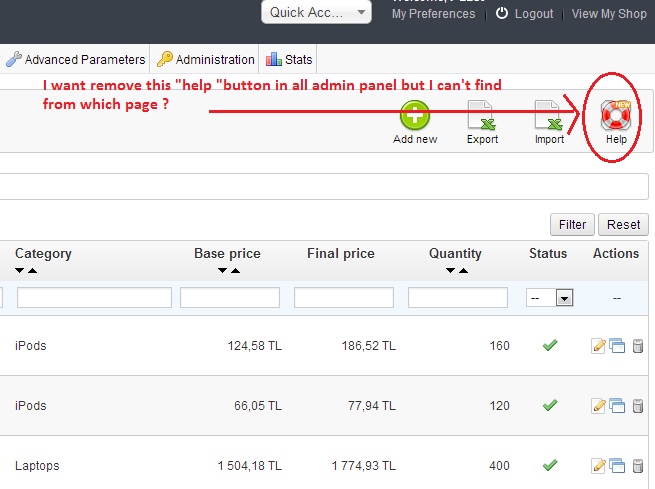Click the green Add new icon
The height and width of the screenshot is (489, 655).
[x=415, y=116]
